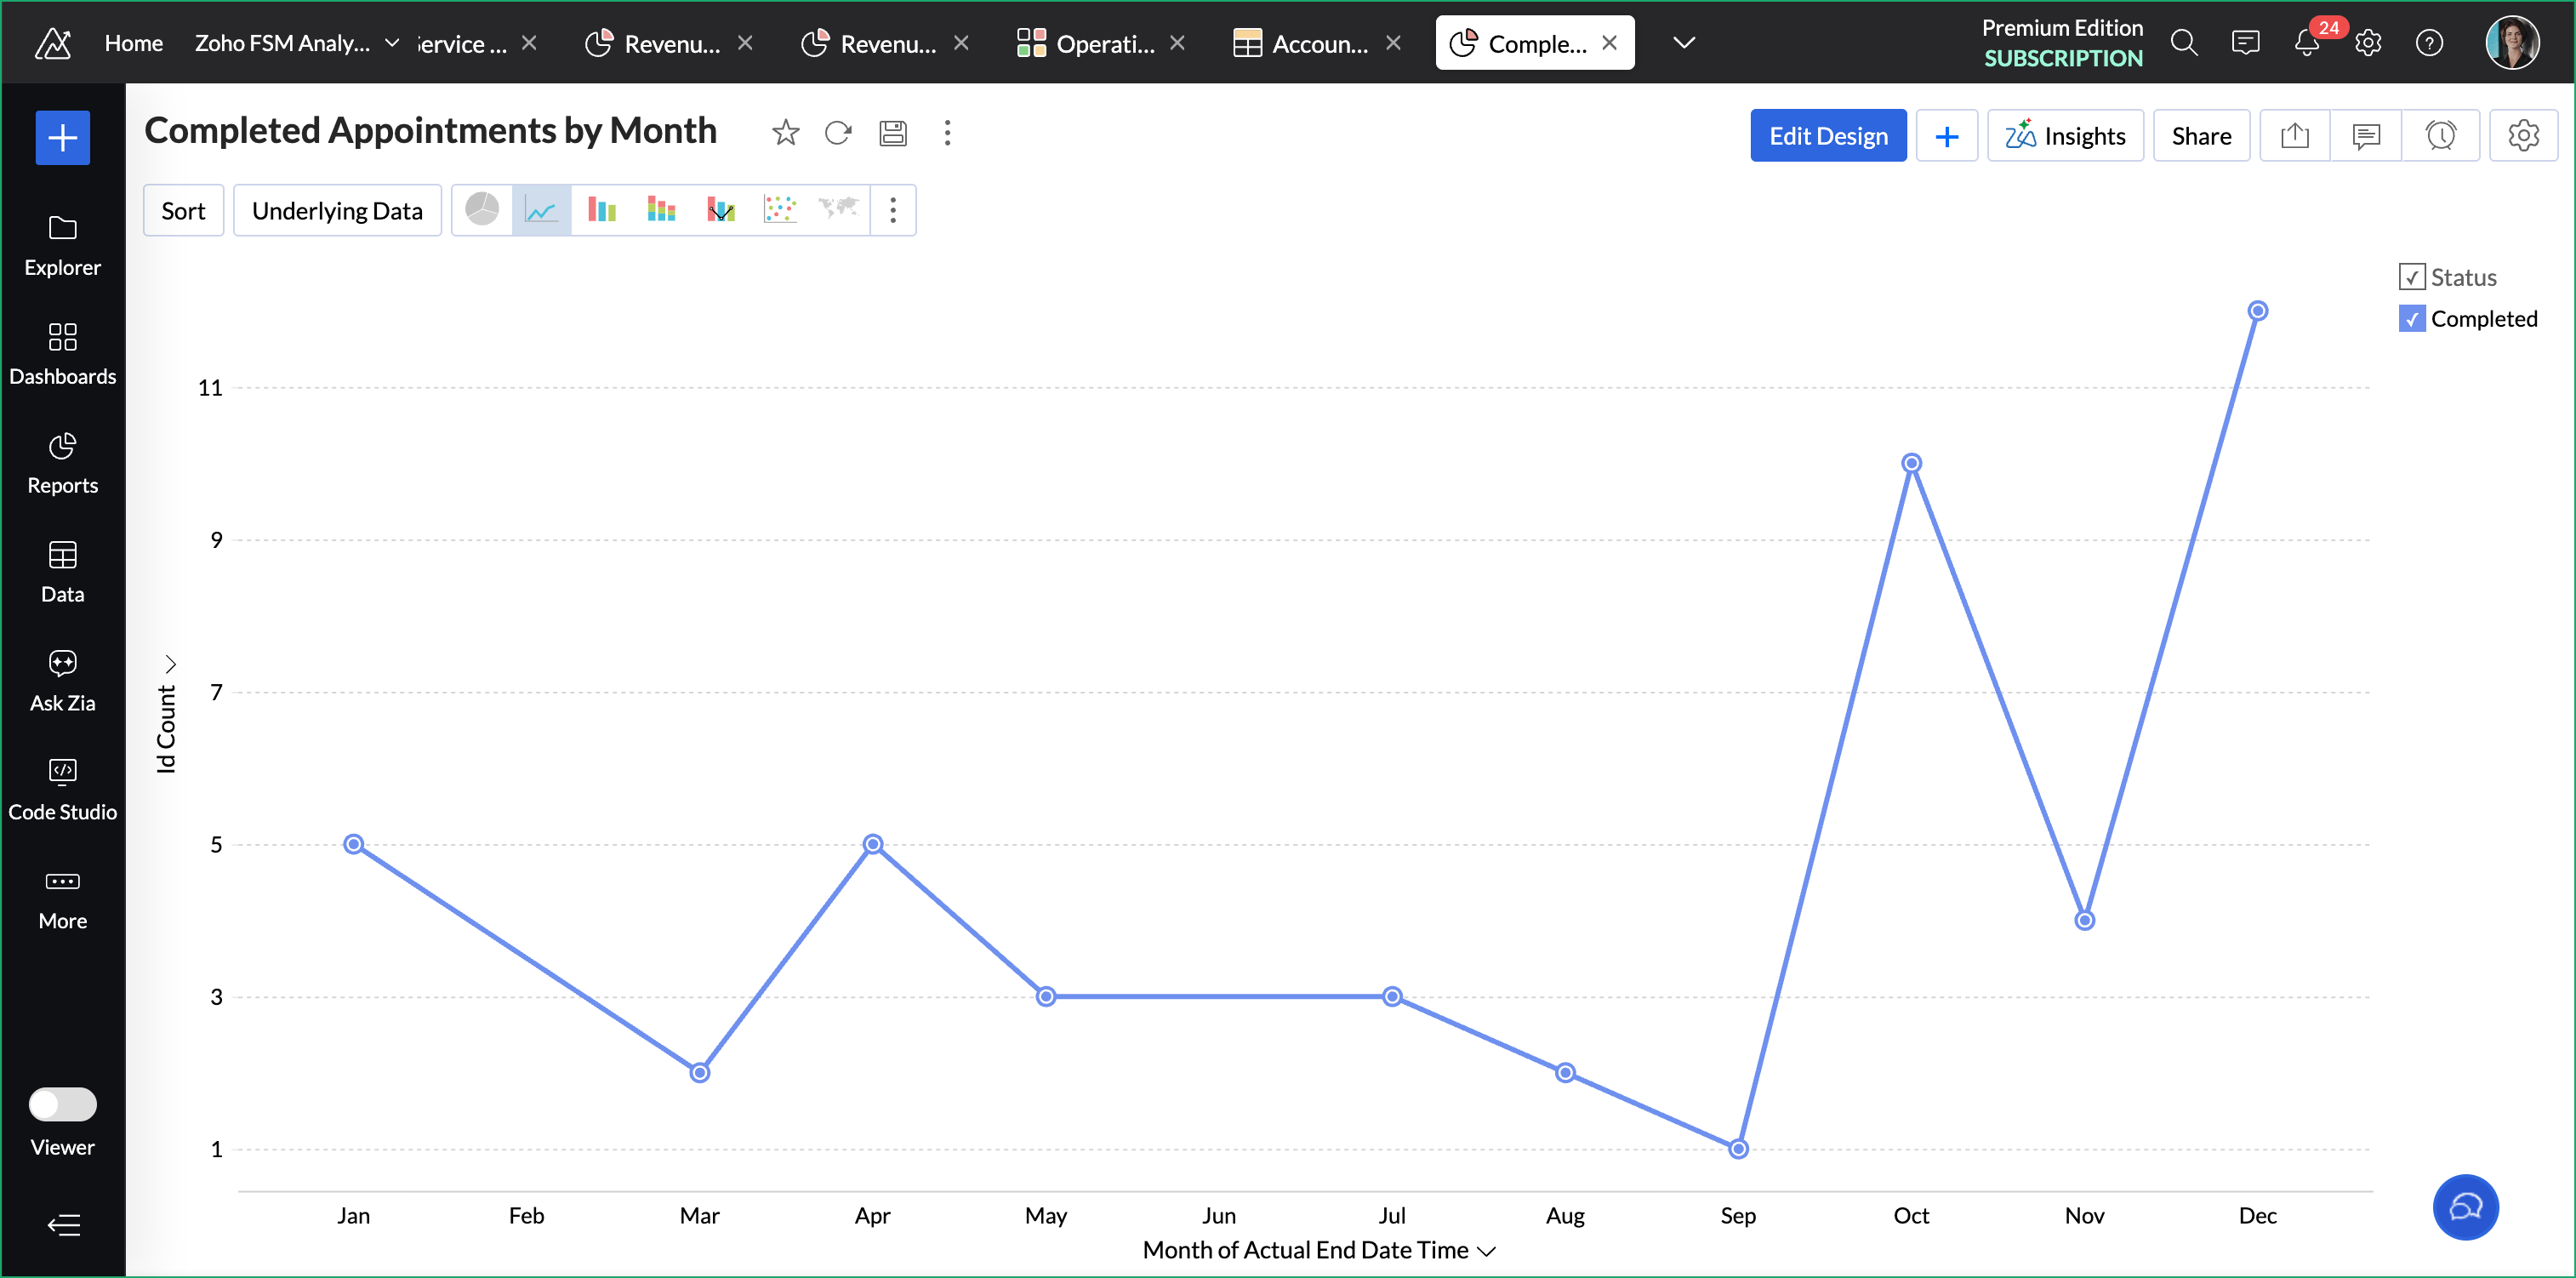Toggle the Viewer mode switch

pos(62,1105)
